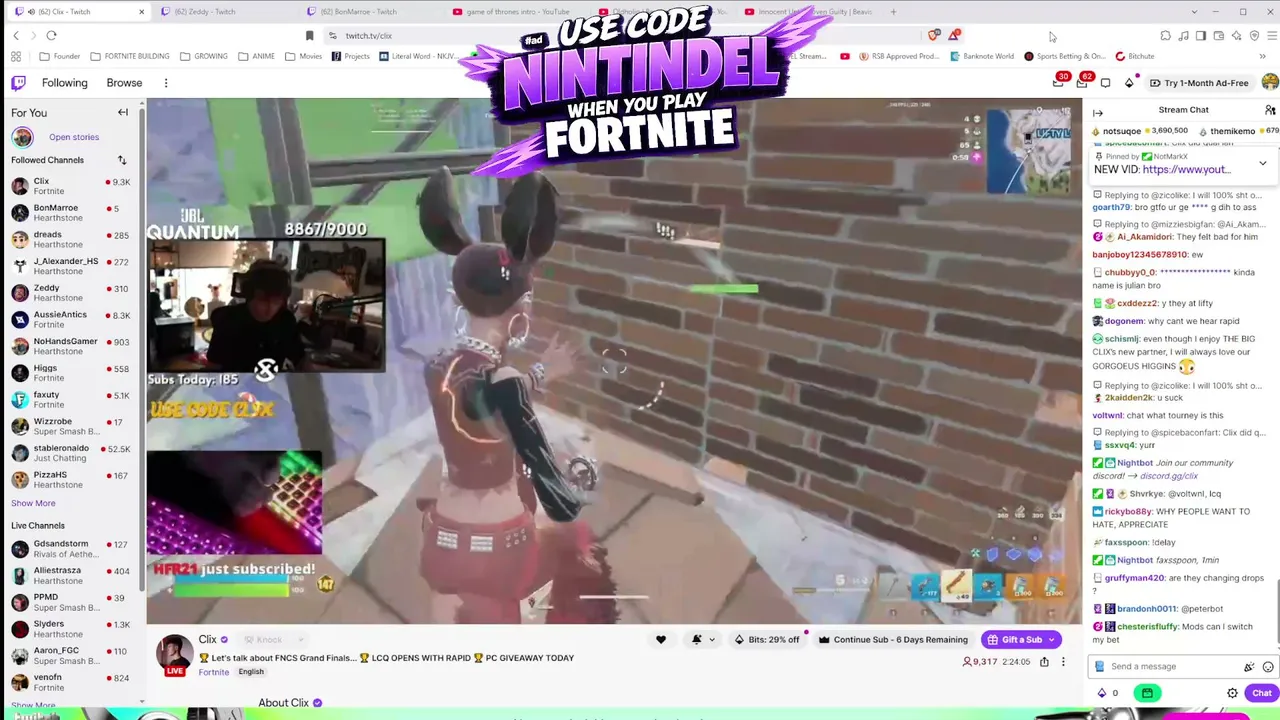
Task: Open the Bitchute bookmark
Action: pyautogui.click(x=1135, y=56)
